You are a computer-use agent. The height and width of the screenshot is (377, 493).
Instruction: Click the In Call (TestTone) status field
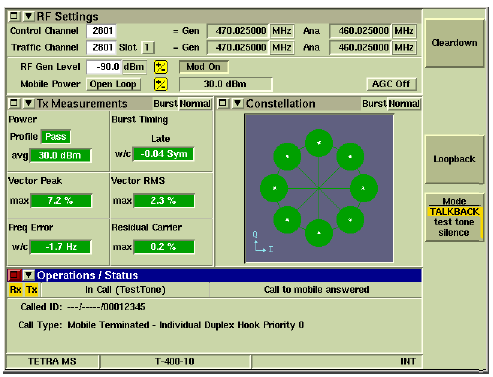coord(125,290)
